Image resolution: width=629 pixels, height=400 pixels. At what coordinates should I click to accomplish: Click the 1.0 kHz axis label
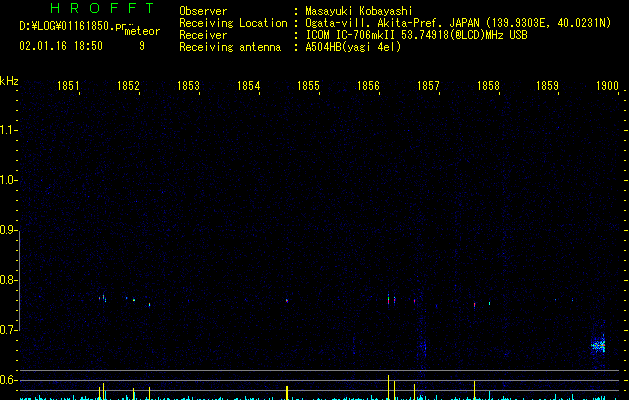point(8,180)
